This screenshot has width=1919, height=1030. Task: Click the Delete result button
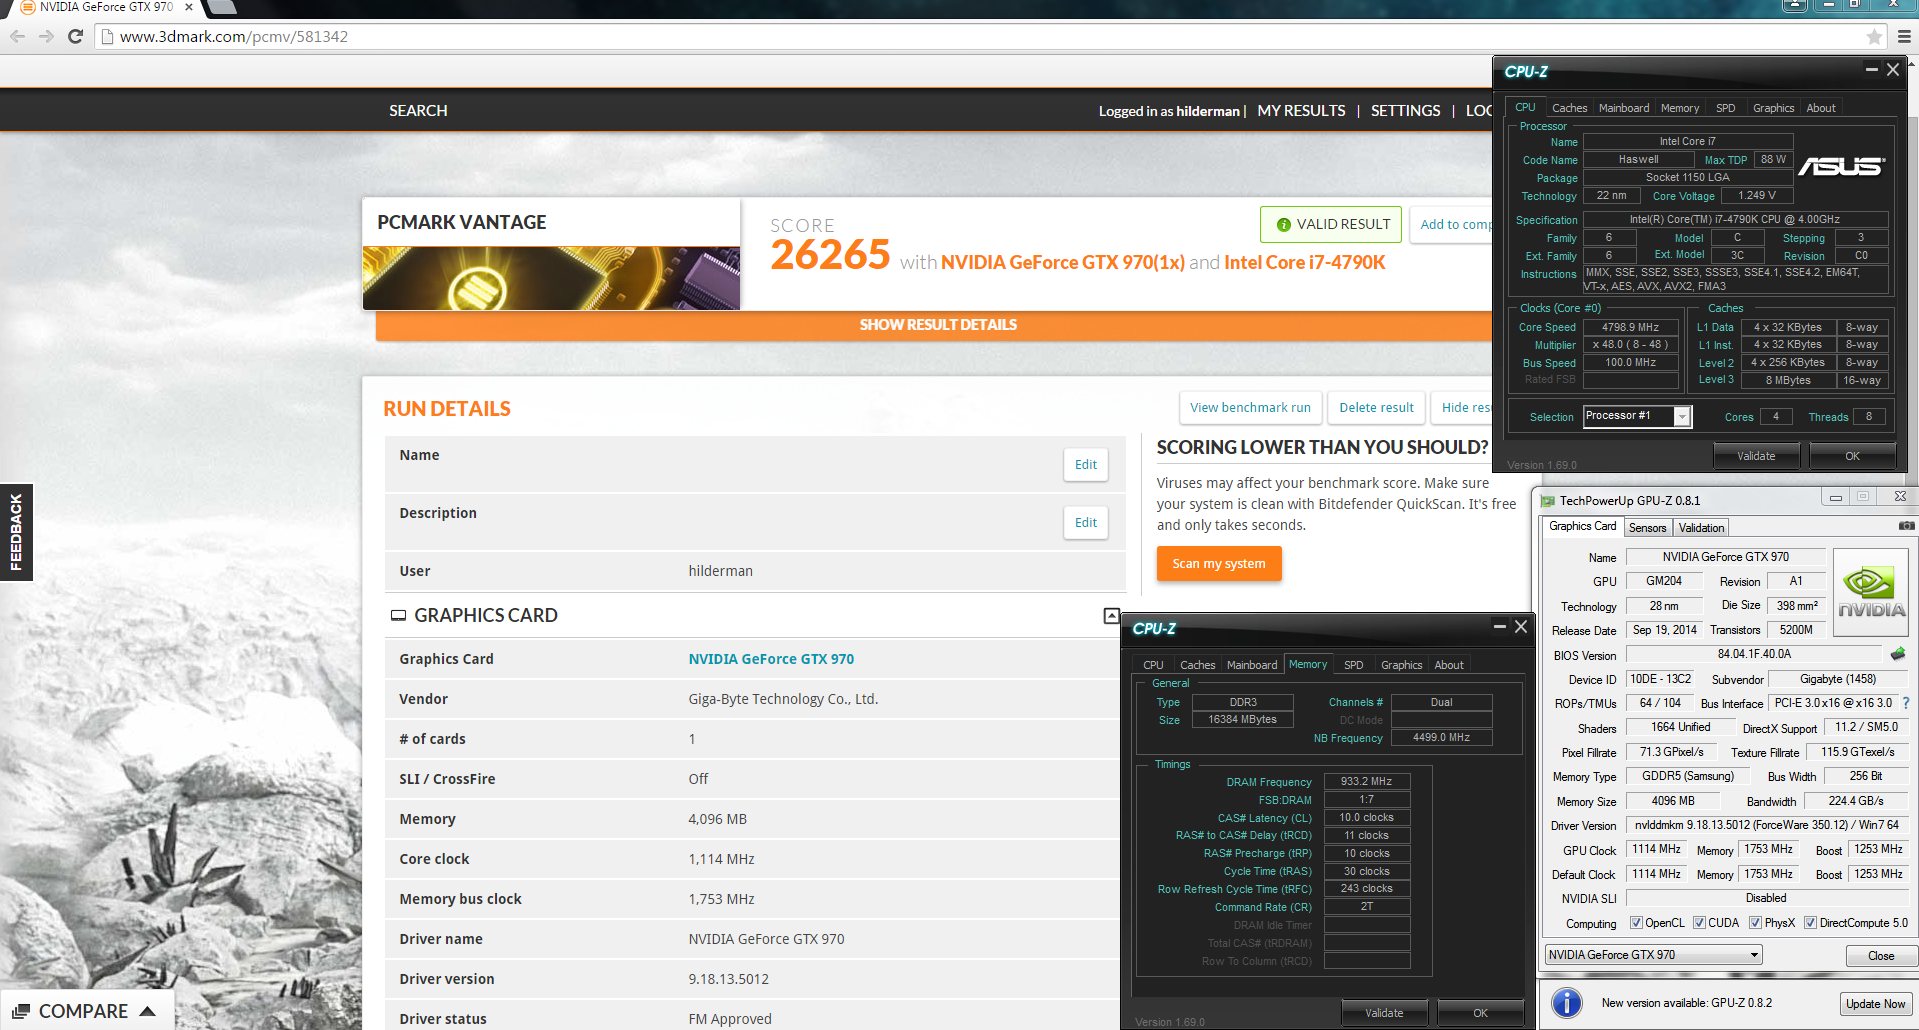1376,408
